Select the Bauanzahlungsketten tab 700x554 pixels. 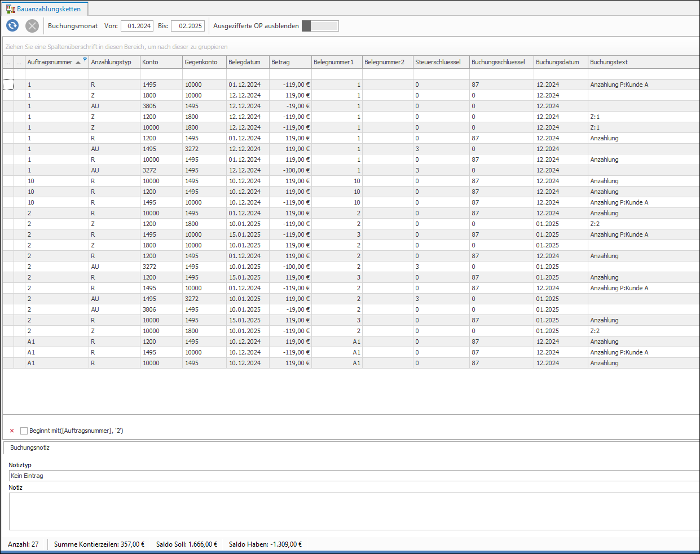(44, 8)
